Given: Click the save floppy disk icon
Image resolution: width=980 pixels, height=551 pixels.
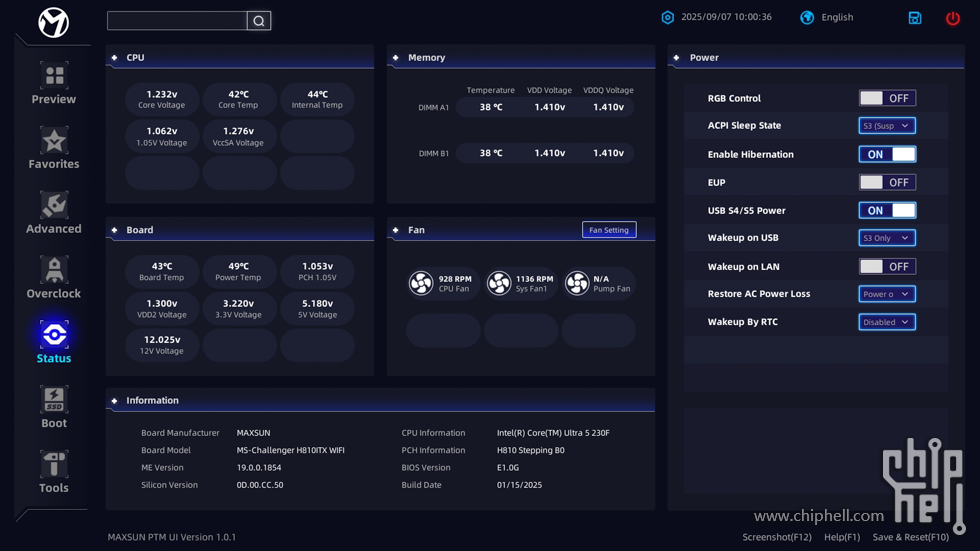Looking at the screenshot, I should [x=915, y=18].
